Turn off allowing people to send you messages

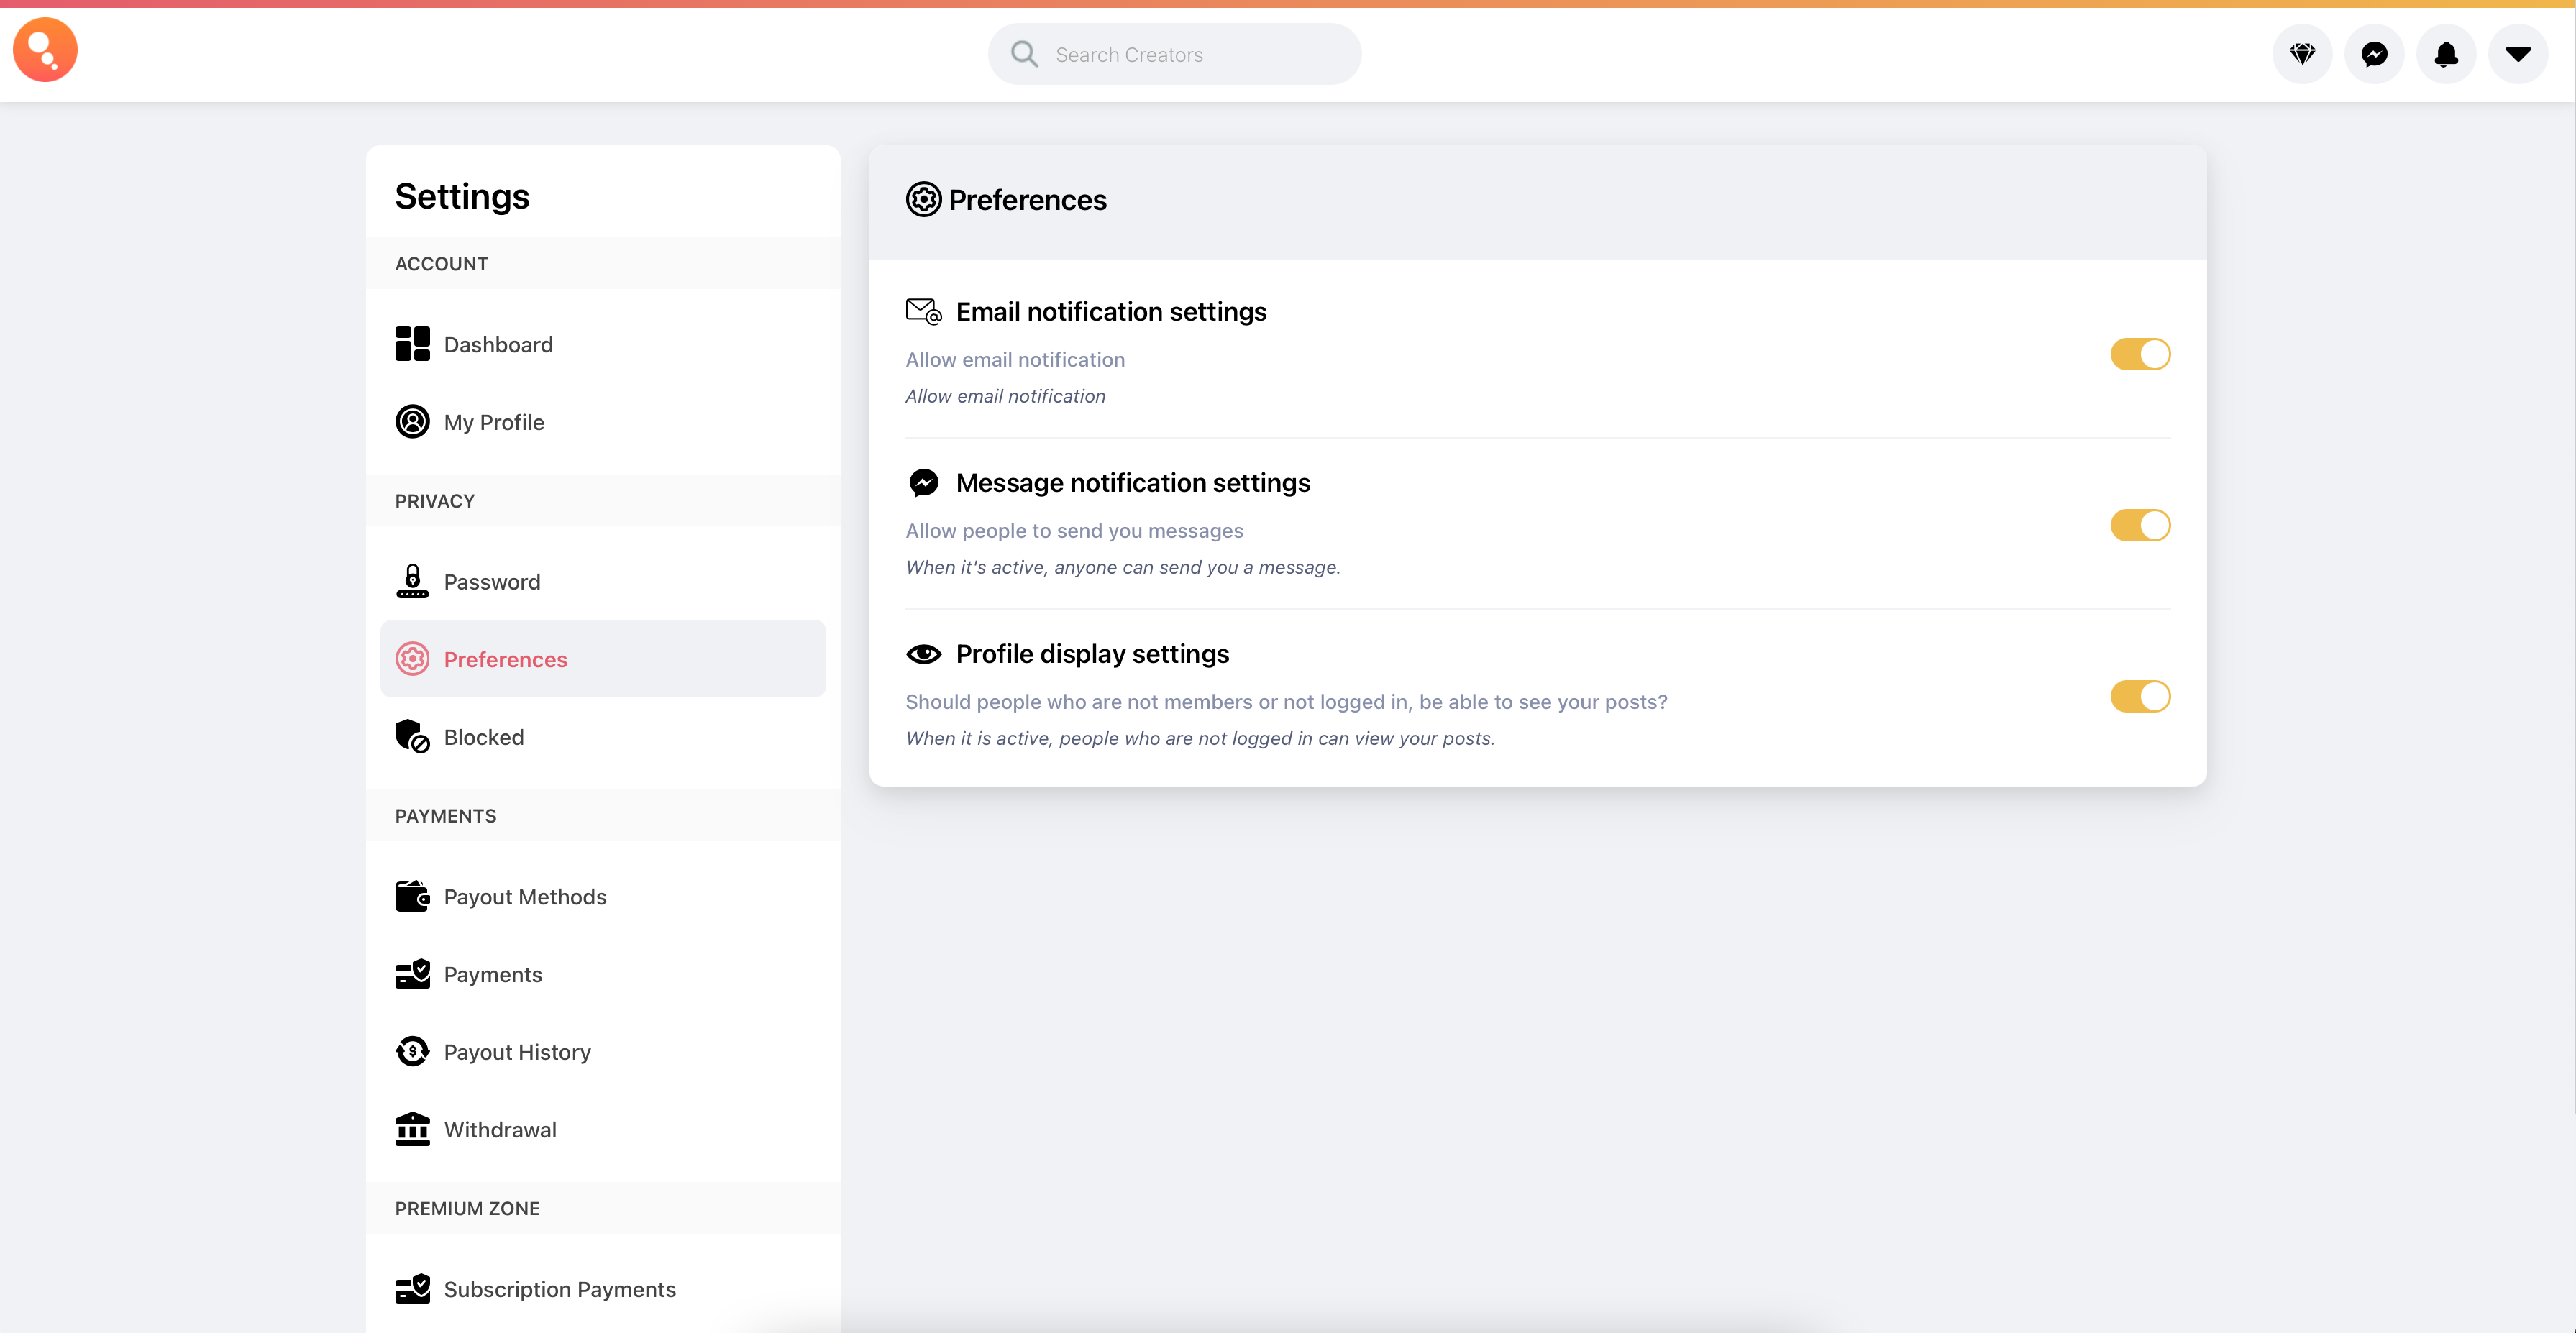(2140, 525)
